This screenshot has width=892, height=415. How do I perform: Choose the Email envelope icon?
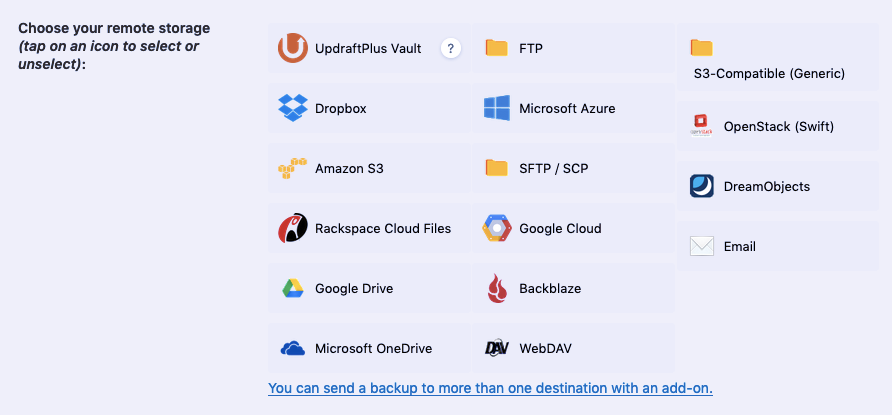(x=701, y=246)
